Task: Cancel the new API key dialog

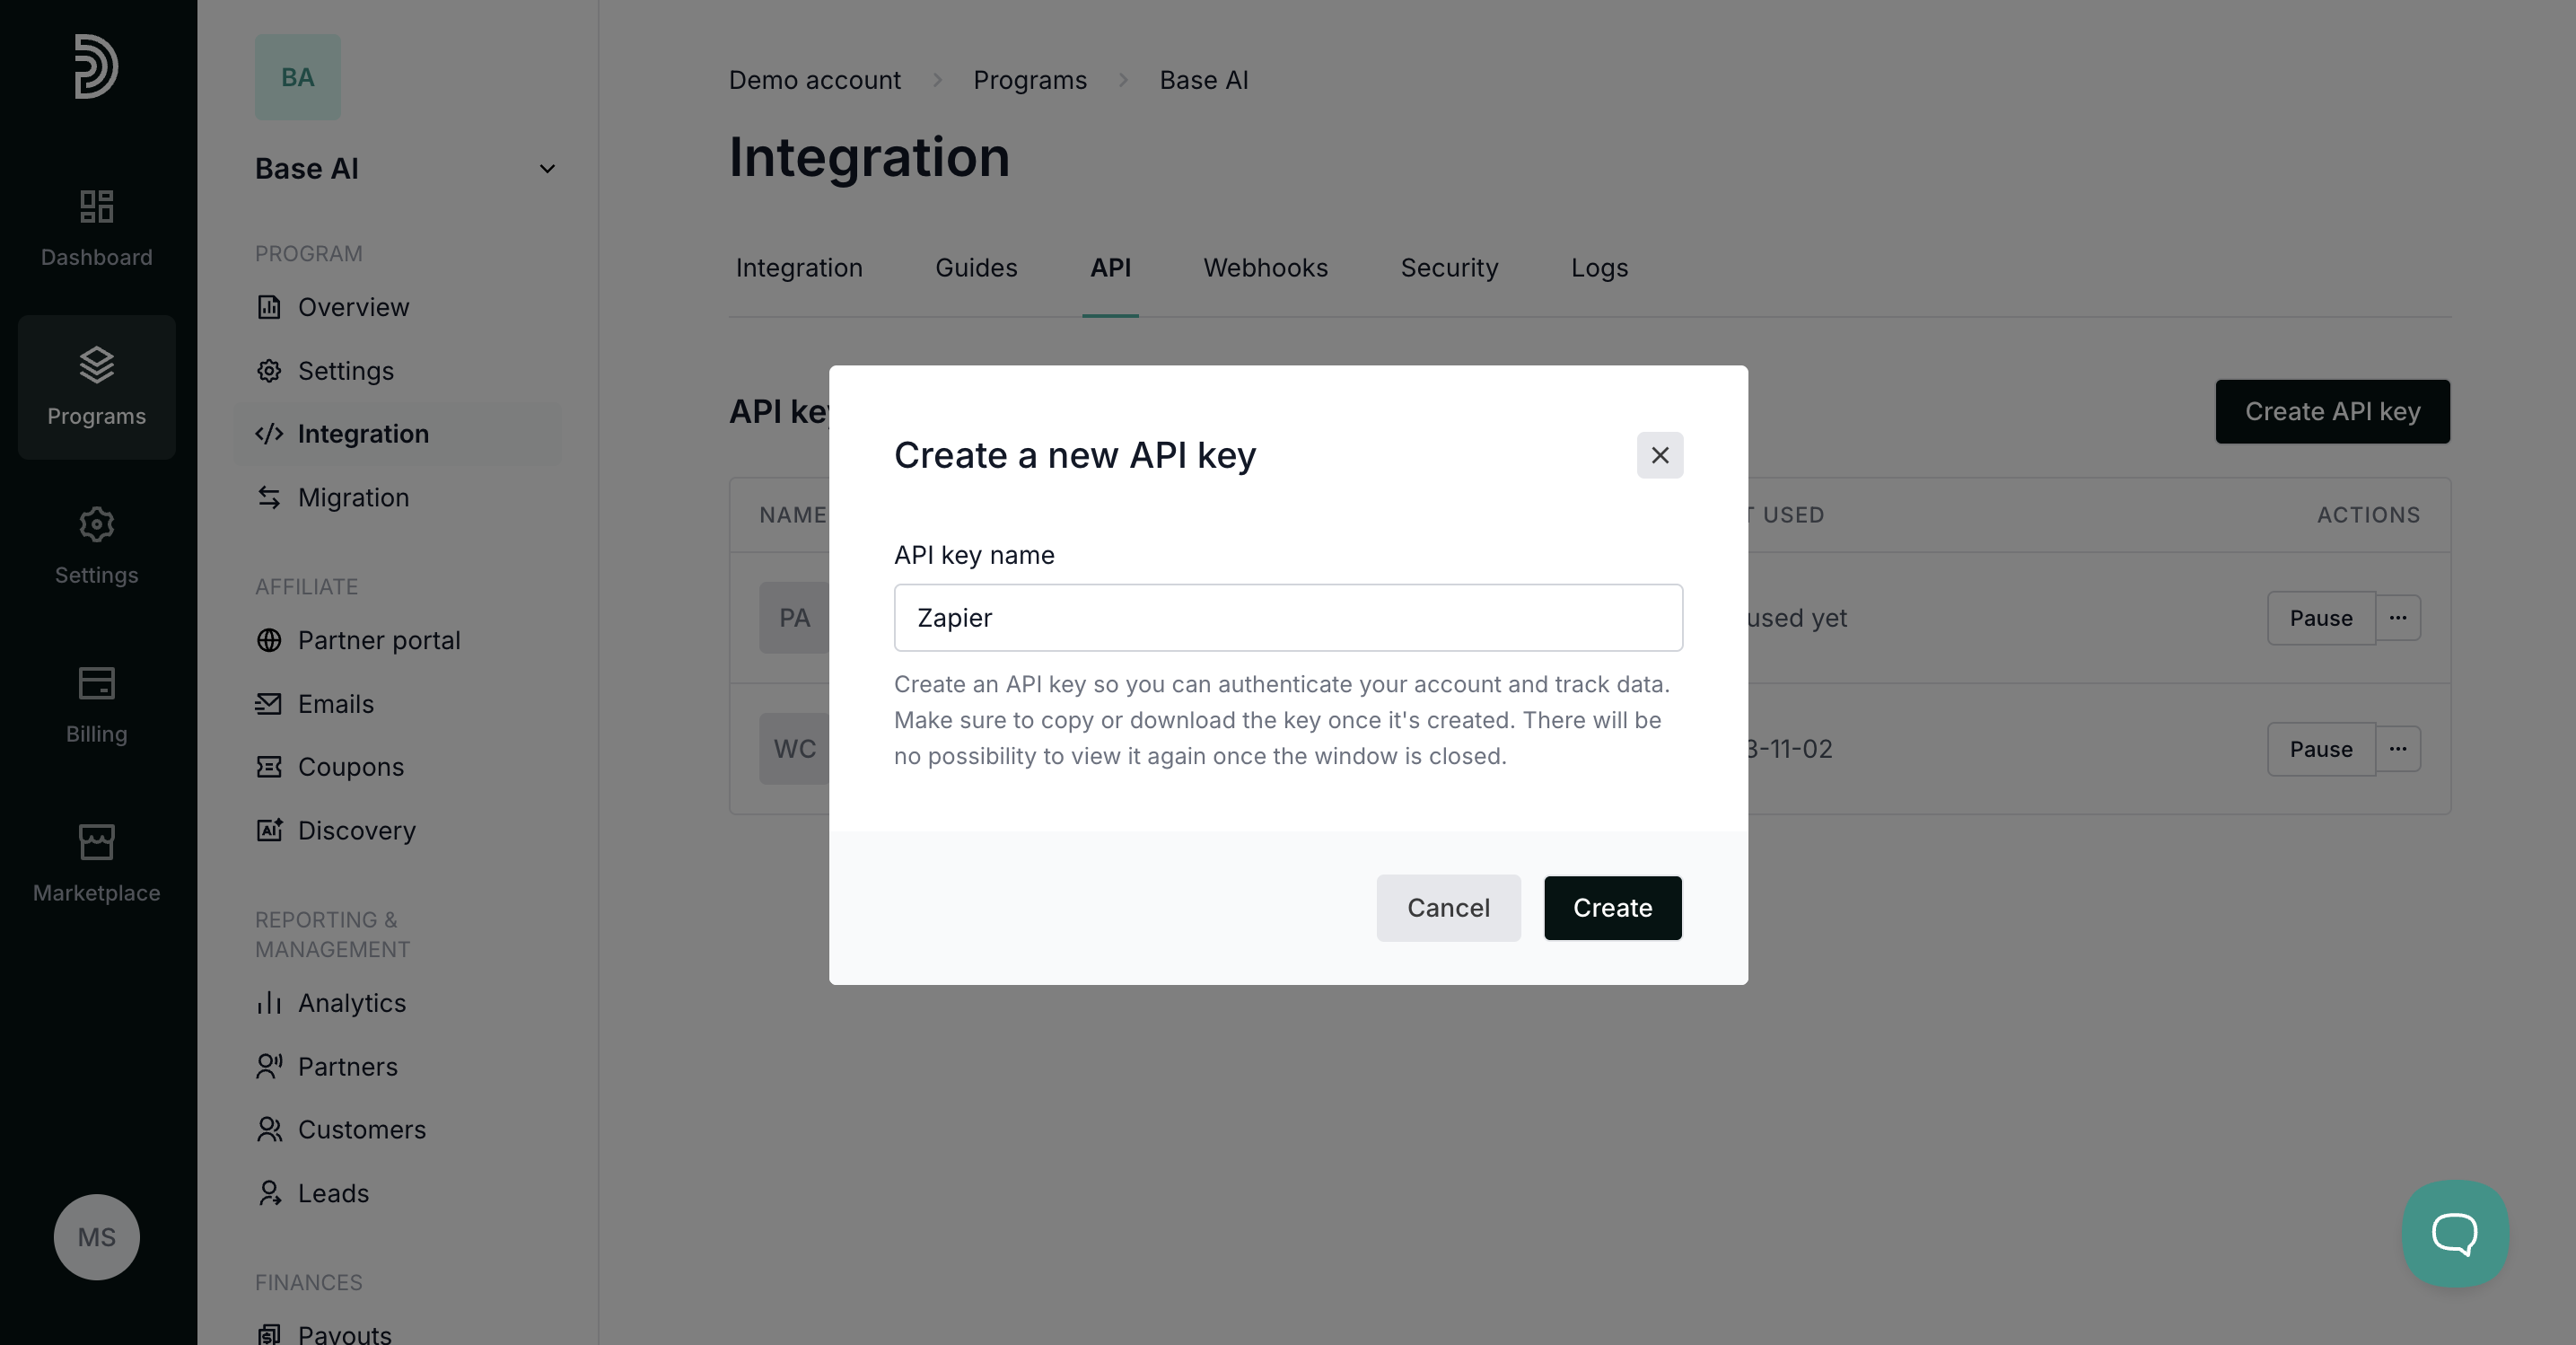Action: (1447, 908)
